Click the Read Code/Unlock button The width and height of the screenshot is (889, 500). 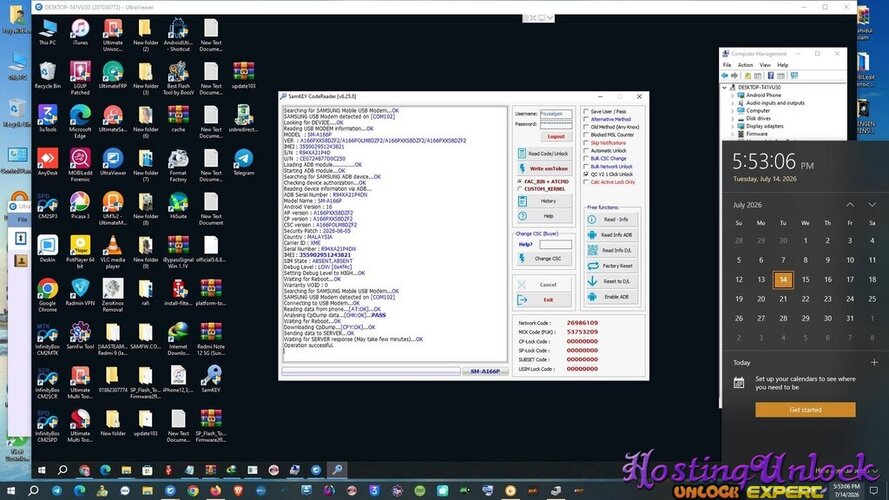(x=543, y=154)
